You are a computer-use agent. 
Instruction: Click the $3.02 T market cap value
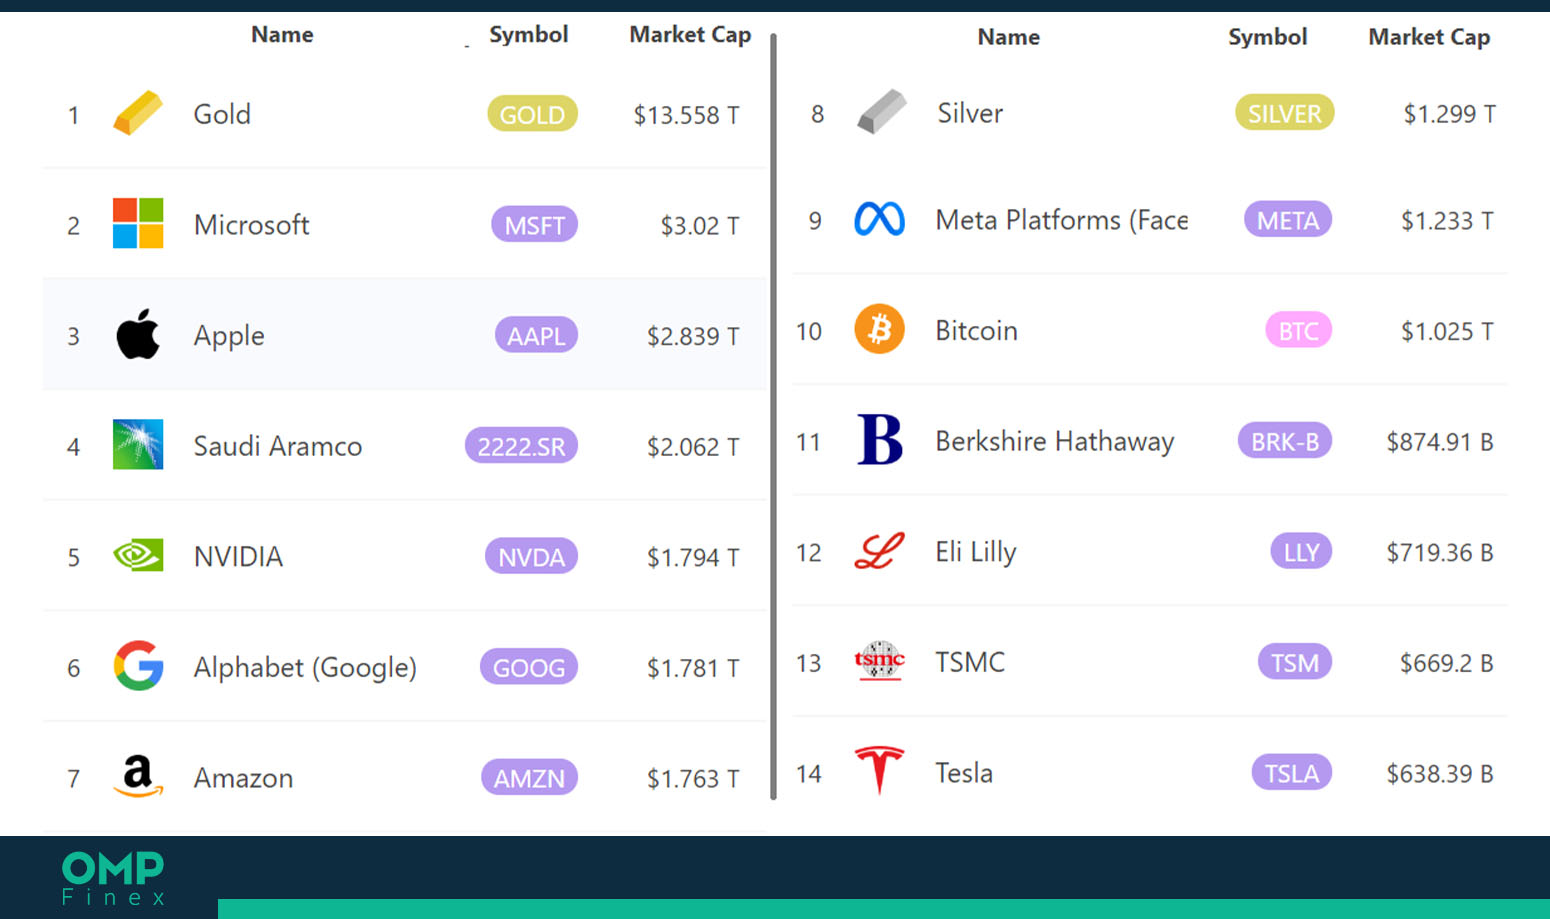(700, 226)
